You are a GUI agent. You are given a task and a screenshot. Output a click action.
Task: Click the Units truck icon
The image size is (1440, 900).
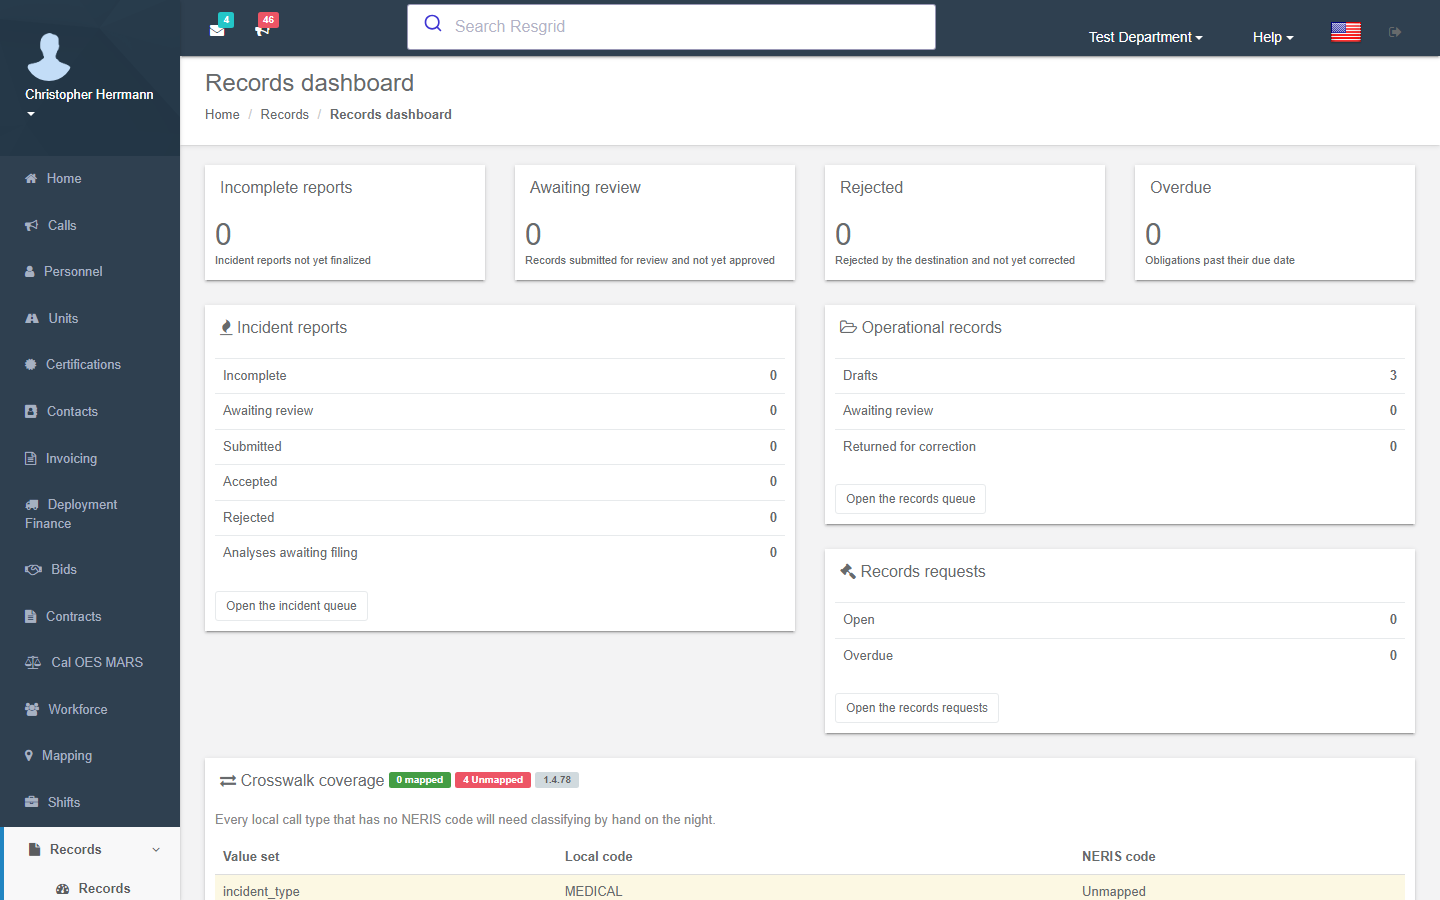point(32,318)
